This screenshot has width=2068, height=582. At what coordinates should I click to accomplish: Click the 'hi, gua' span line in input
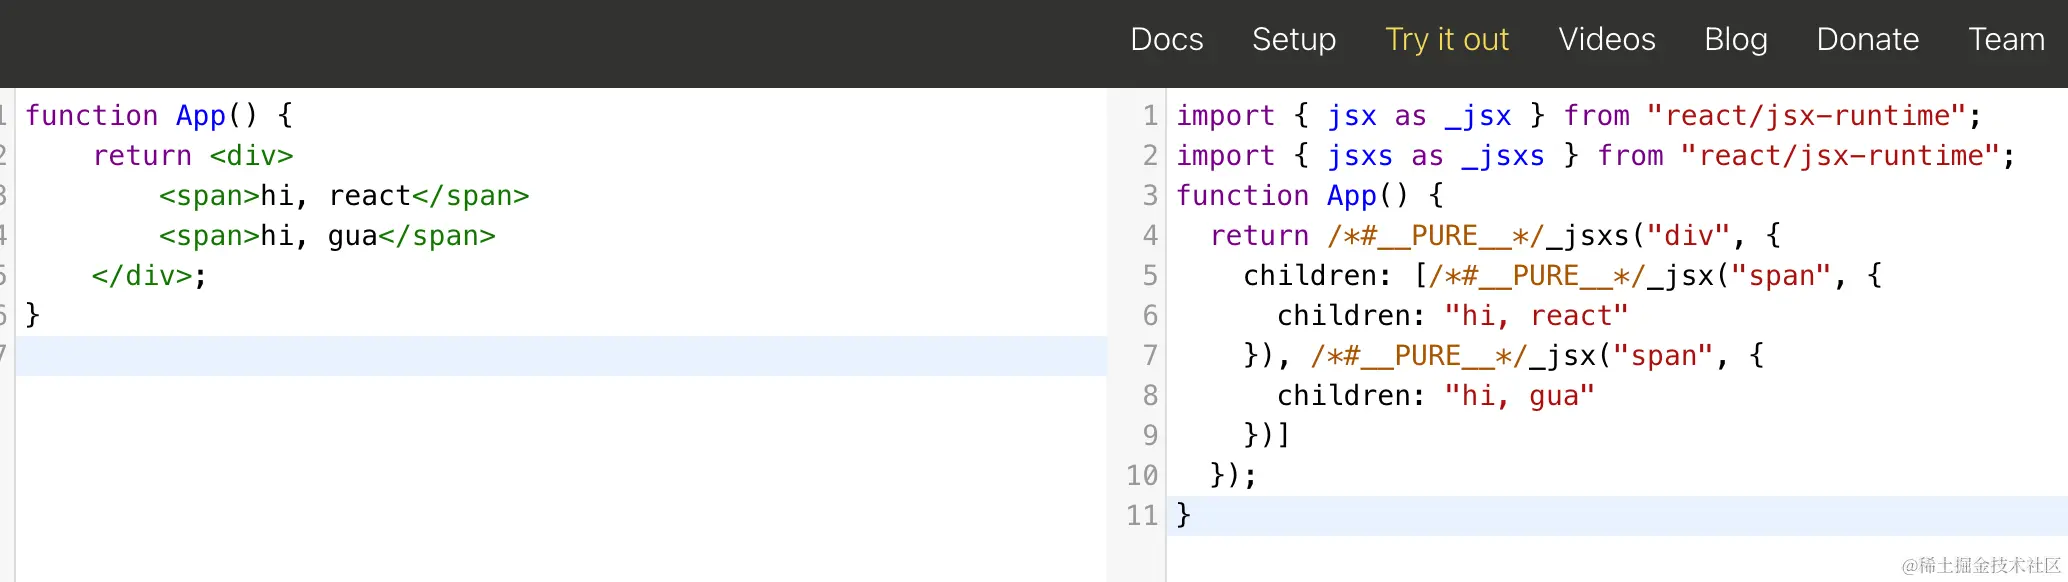[x=326, y=236]
